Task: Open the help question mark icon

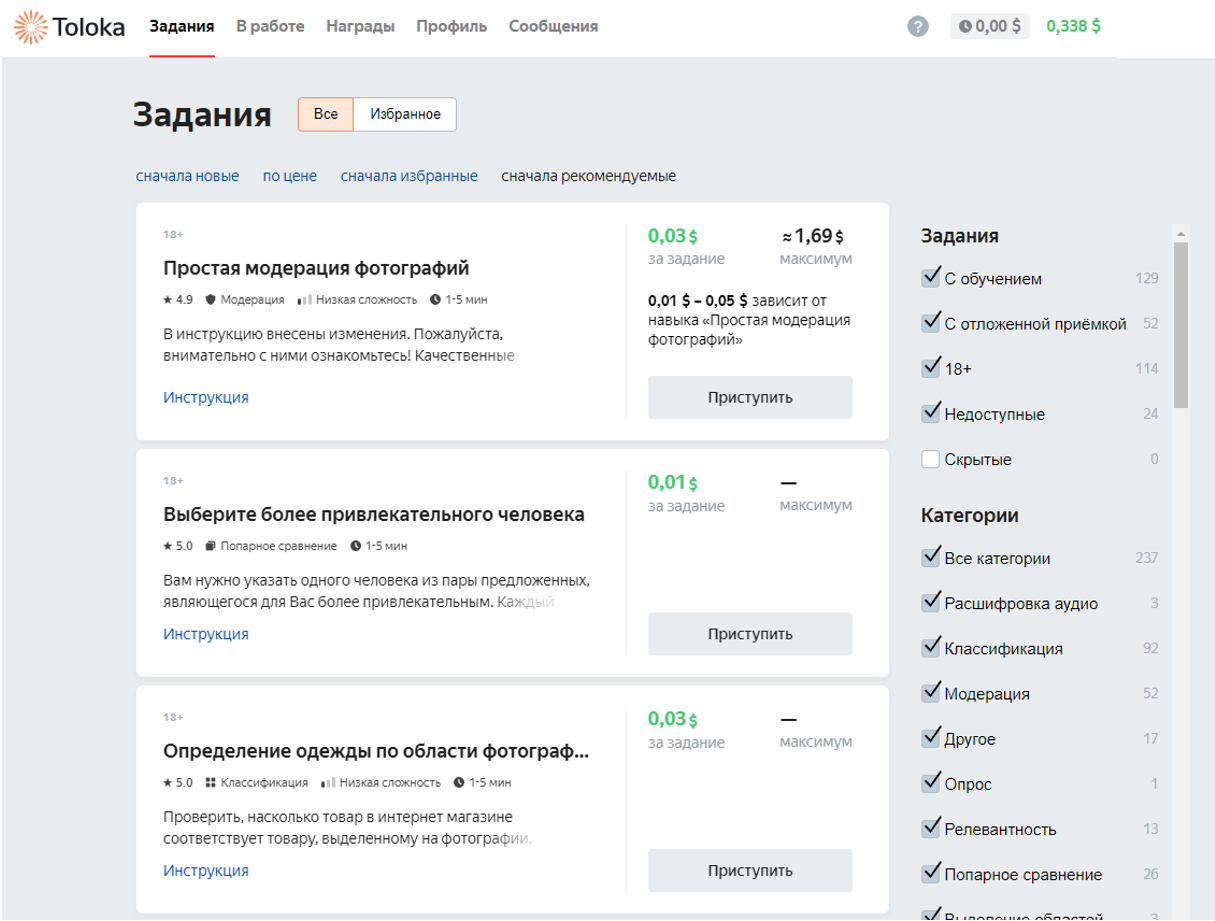Action: (x=918, y=27)
